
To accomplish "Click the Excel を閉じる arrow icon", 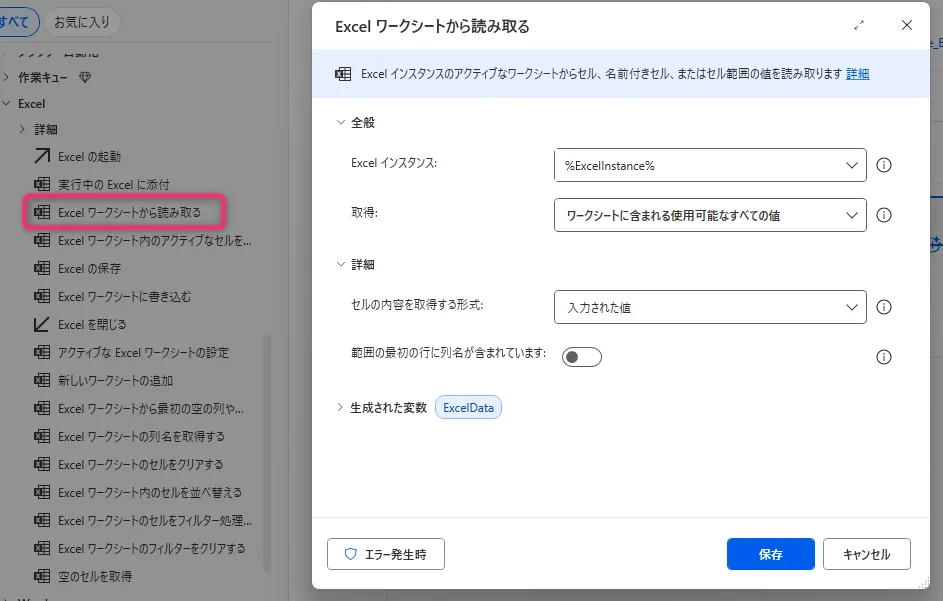I will [42, 324].
